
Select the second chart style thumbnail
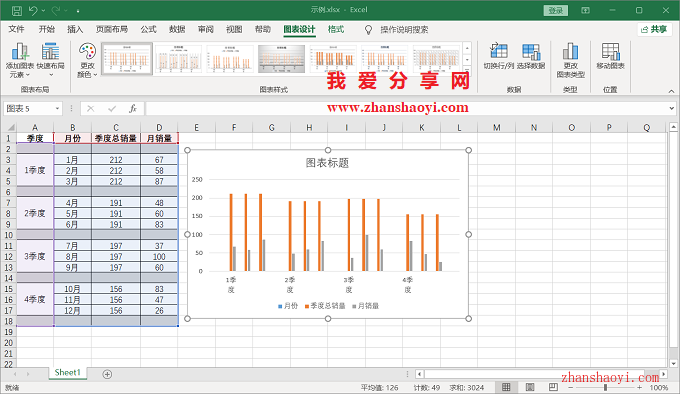click(178, 59)
